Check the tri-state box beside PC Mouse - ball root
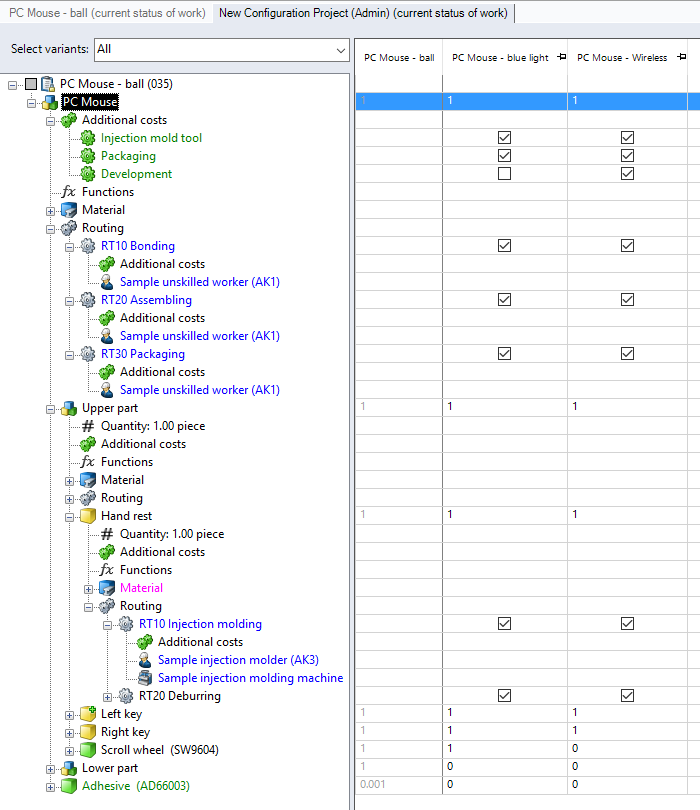 click(x=29, y=84)
